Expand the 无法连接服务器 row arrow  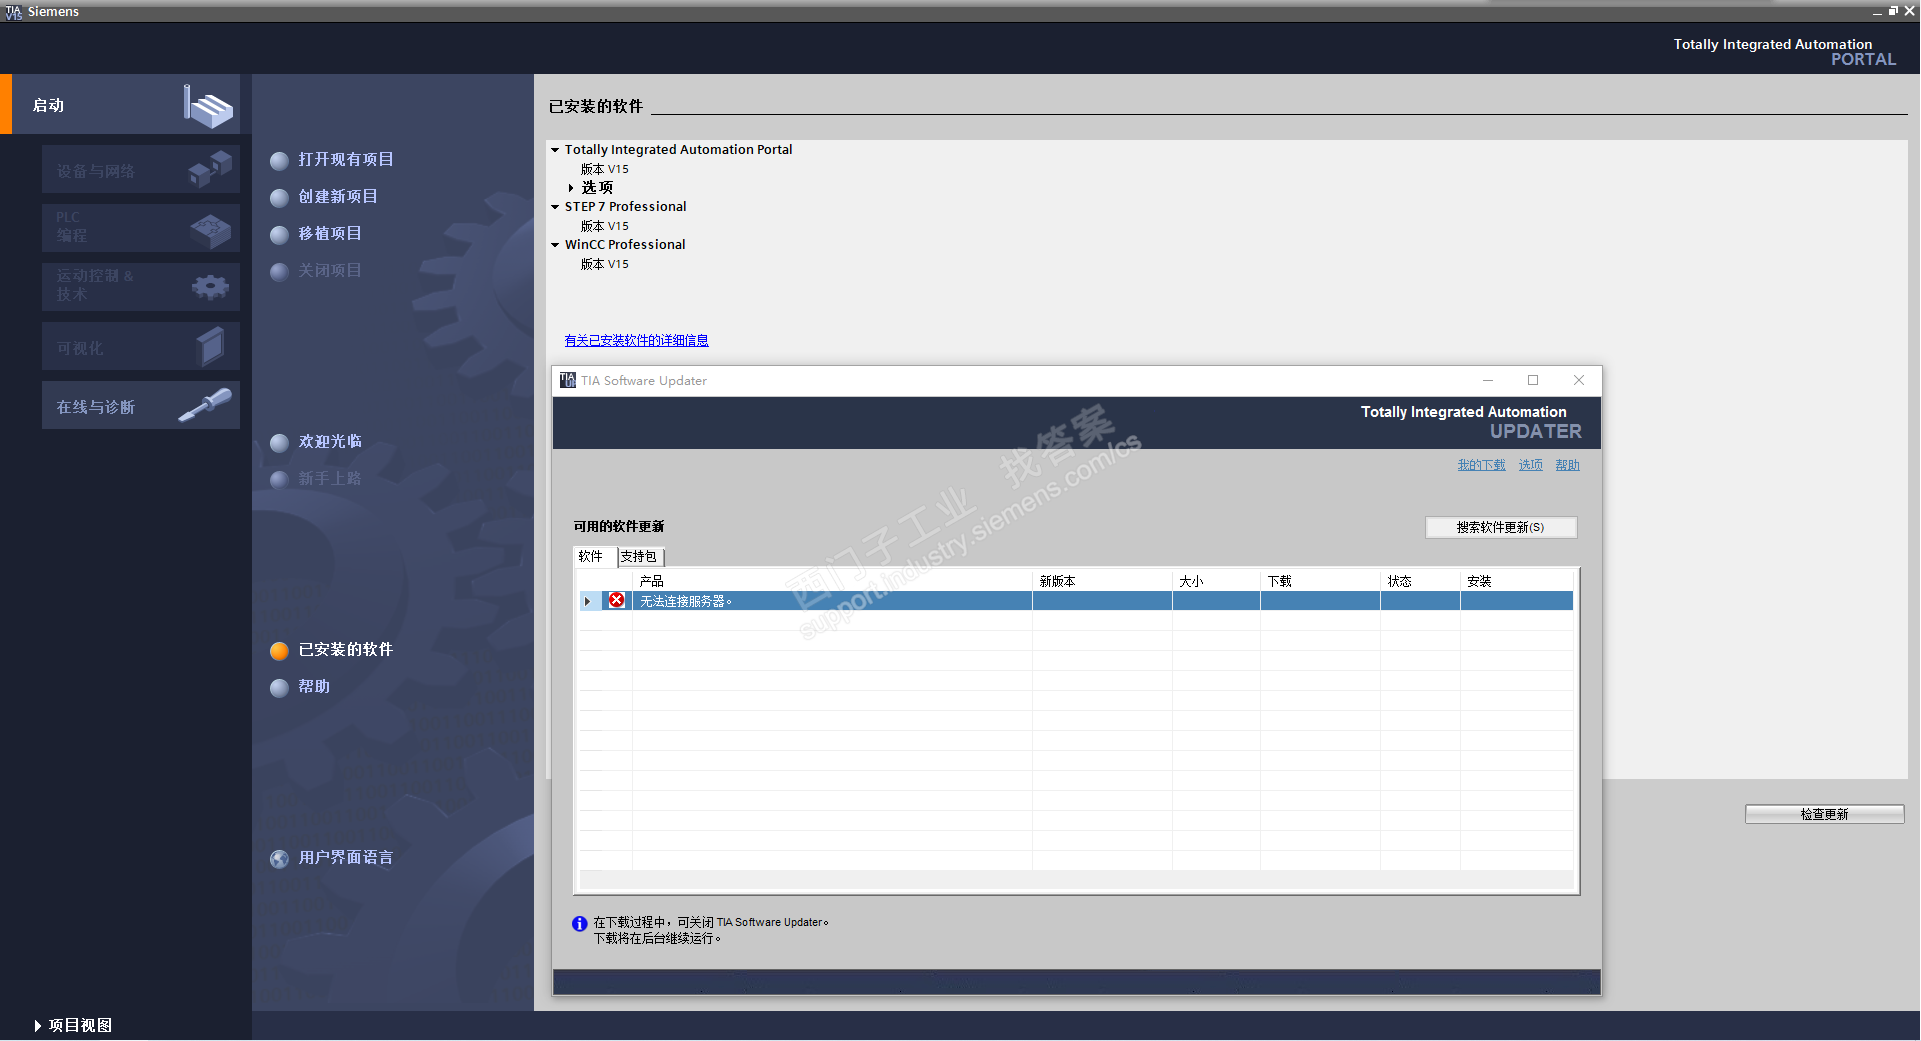(588, 602)
